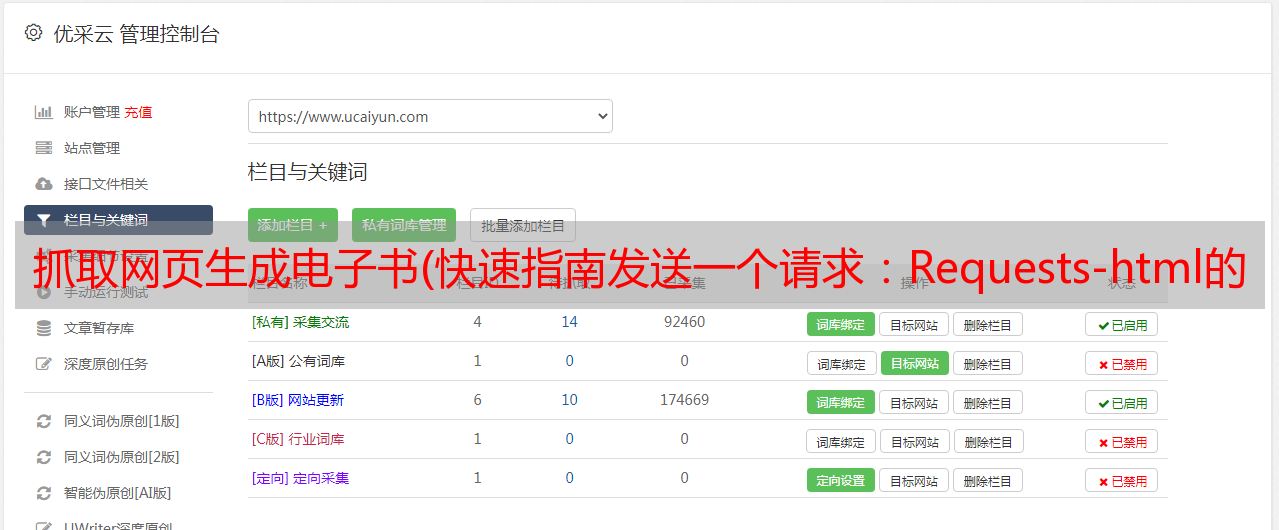Click 删除栏目 for 定向采集 row
1279x530 pixels.
point(987,480)
